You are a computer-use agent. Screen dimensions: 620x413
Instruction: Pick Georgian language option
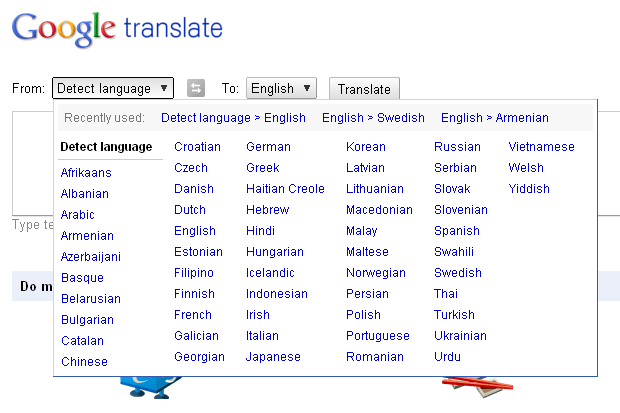click(199, 356)
